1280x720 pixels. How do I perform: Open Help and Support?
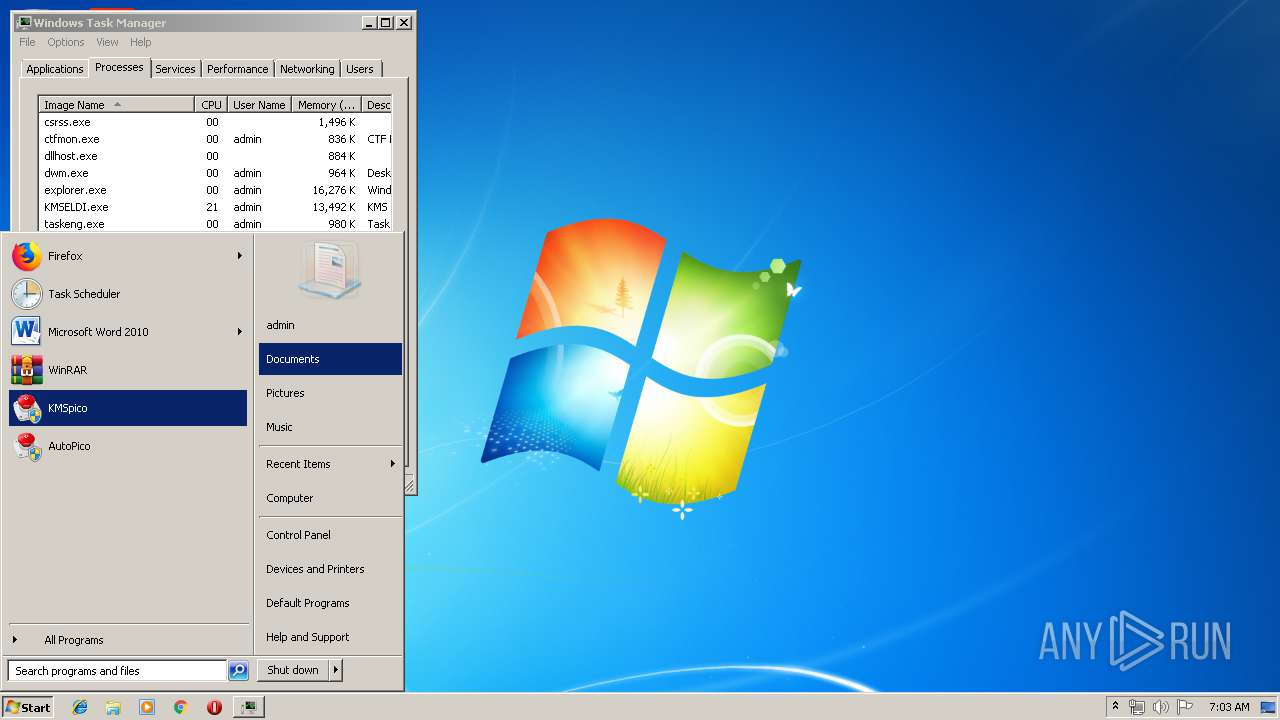pyautogui.click(x=330, y=637)
